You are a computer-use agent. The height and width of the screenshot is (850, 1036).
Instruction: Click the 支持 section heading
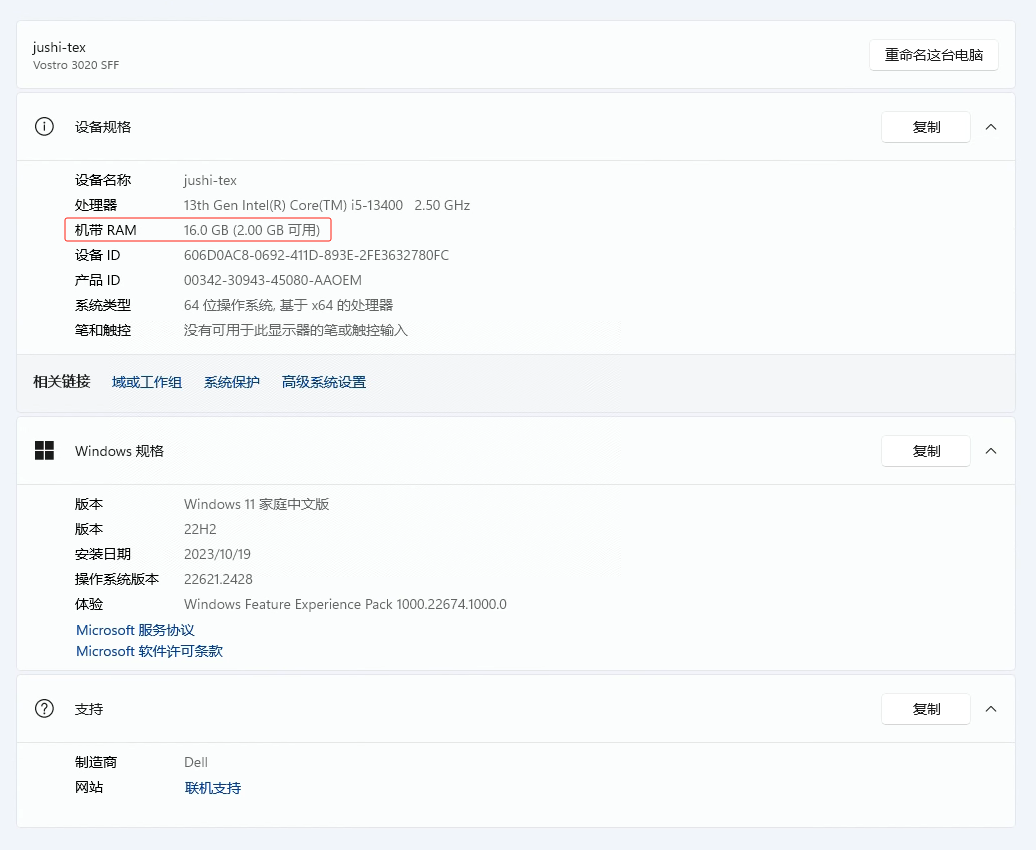(x=89, y=709)
